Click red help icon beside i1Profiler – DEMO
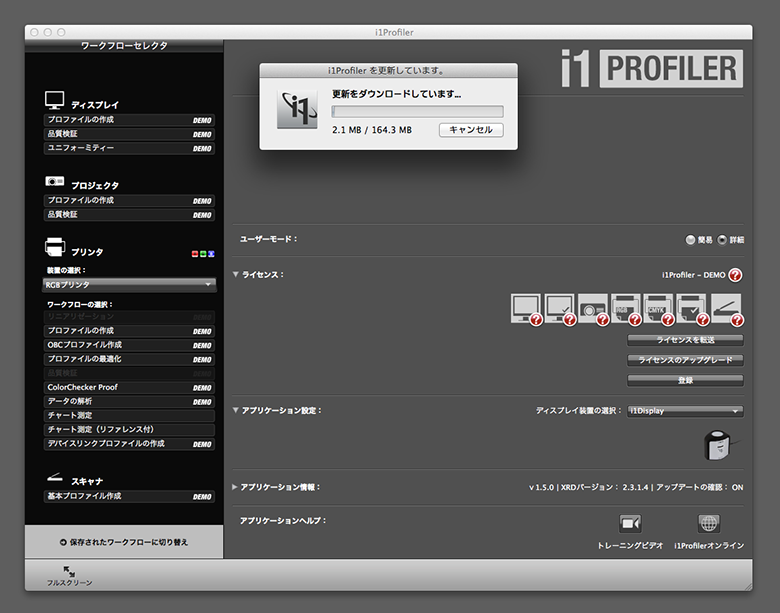This screenshot has width=780, height=613. click(x=735, y=274)
